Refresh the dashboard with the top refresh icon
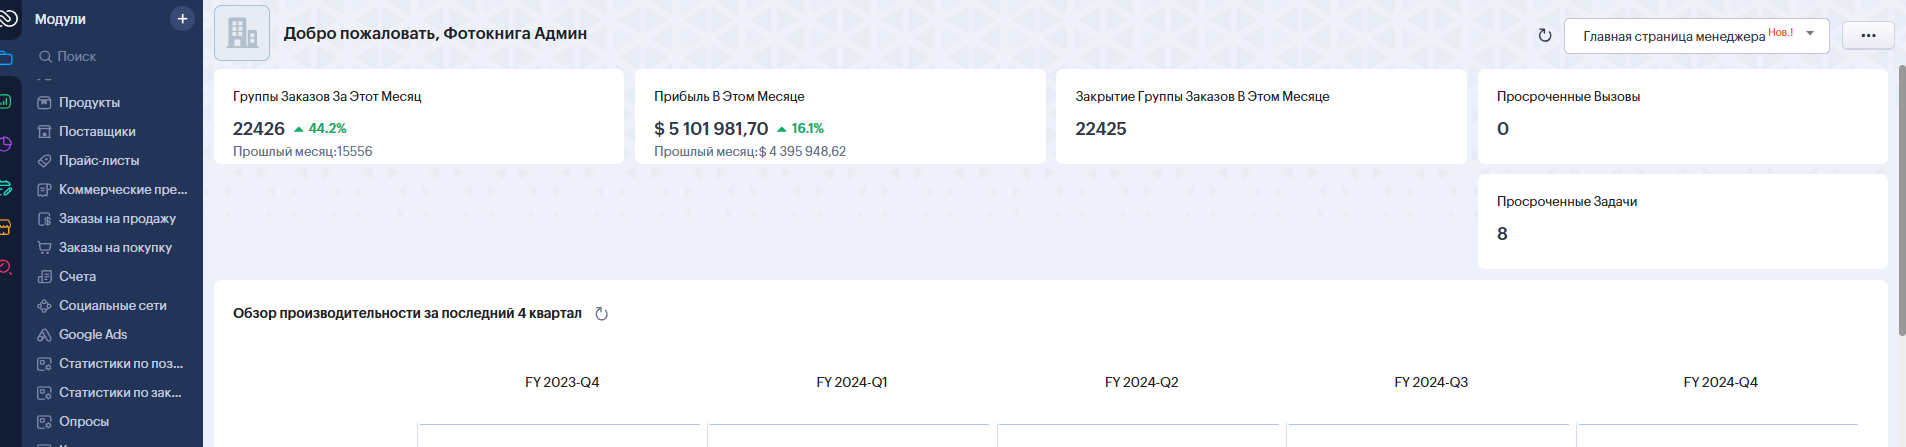Viewport: 1906px width, 447px height. click(1544, 35)
